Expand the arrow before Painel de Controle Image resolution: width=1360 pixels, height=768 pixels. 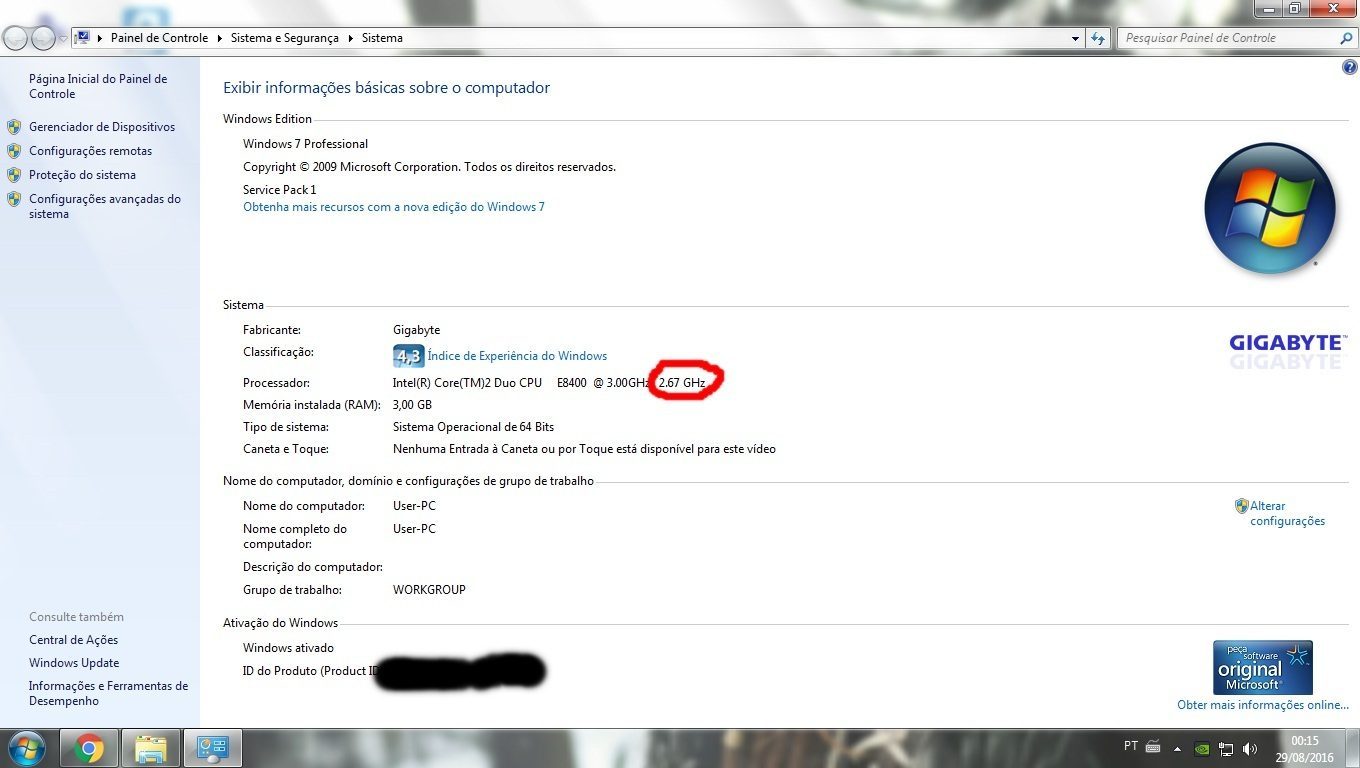point(100,38)
